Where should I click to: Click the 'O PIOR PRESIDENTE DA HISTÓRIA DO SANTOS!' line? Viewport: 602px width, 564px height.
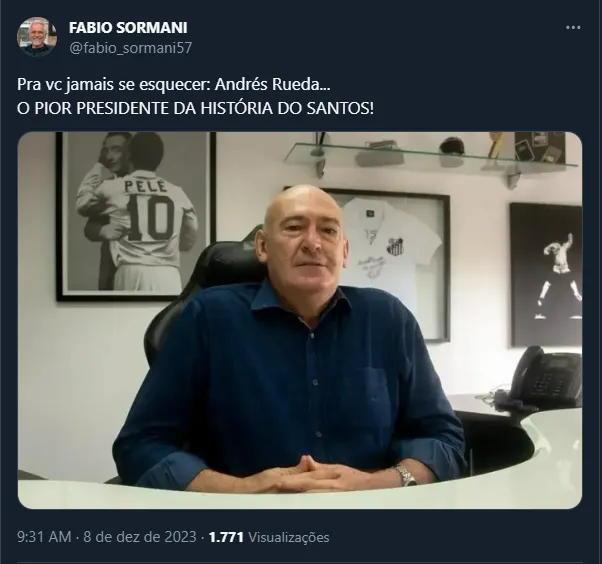click(195, 109)
